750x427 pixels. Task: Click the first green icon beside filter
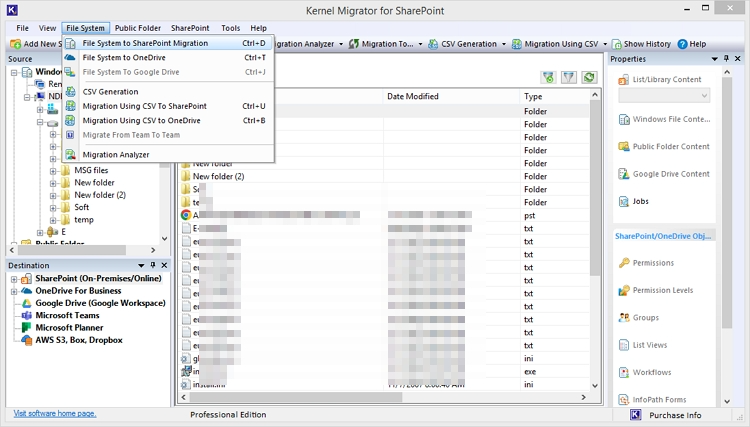pos(549,77)
